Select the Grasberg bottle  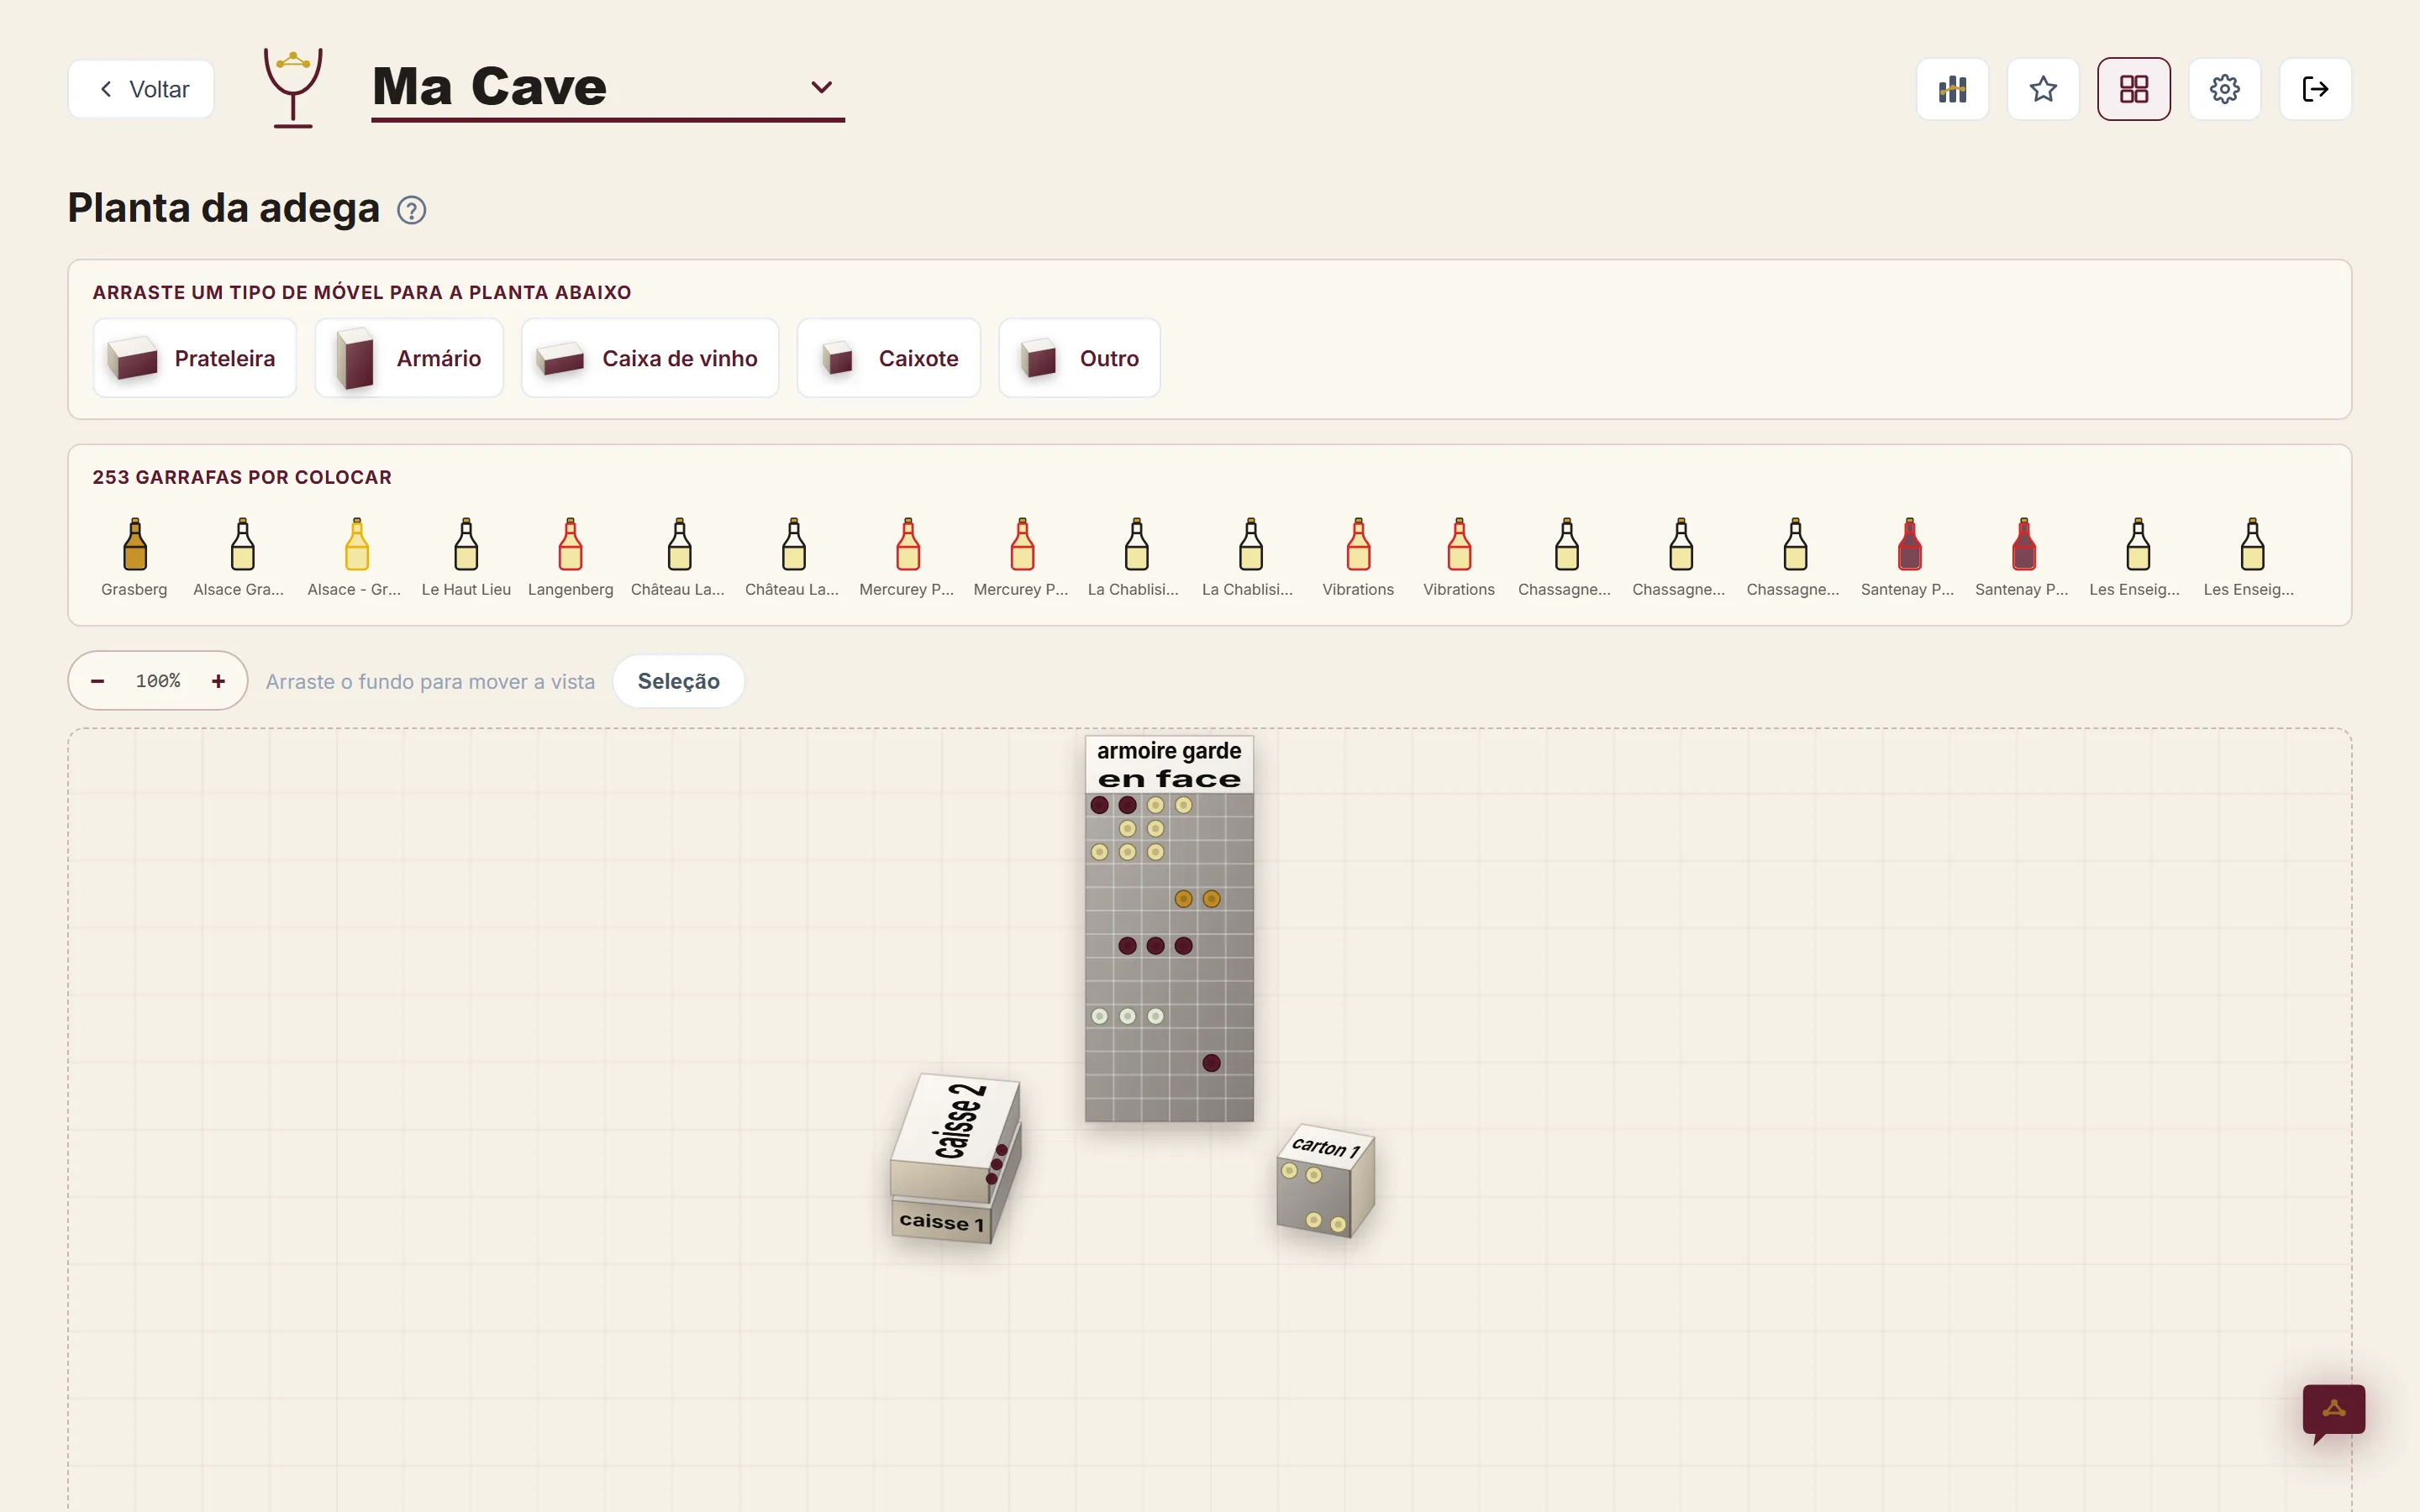(x=134, y=558)
